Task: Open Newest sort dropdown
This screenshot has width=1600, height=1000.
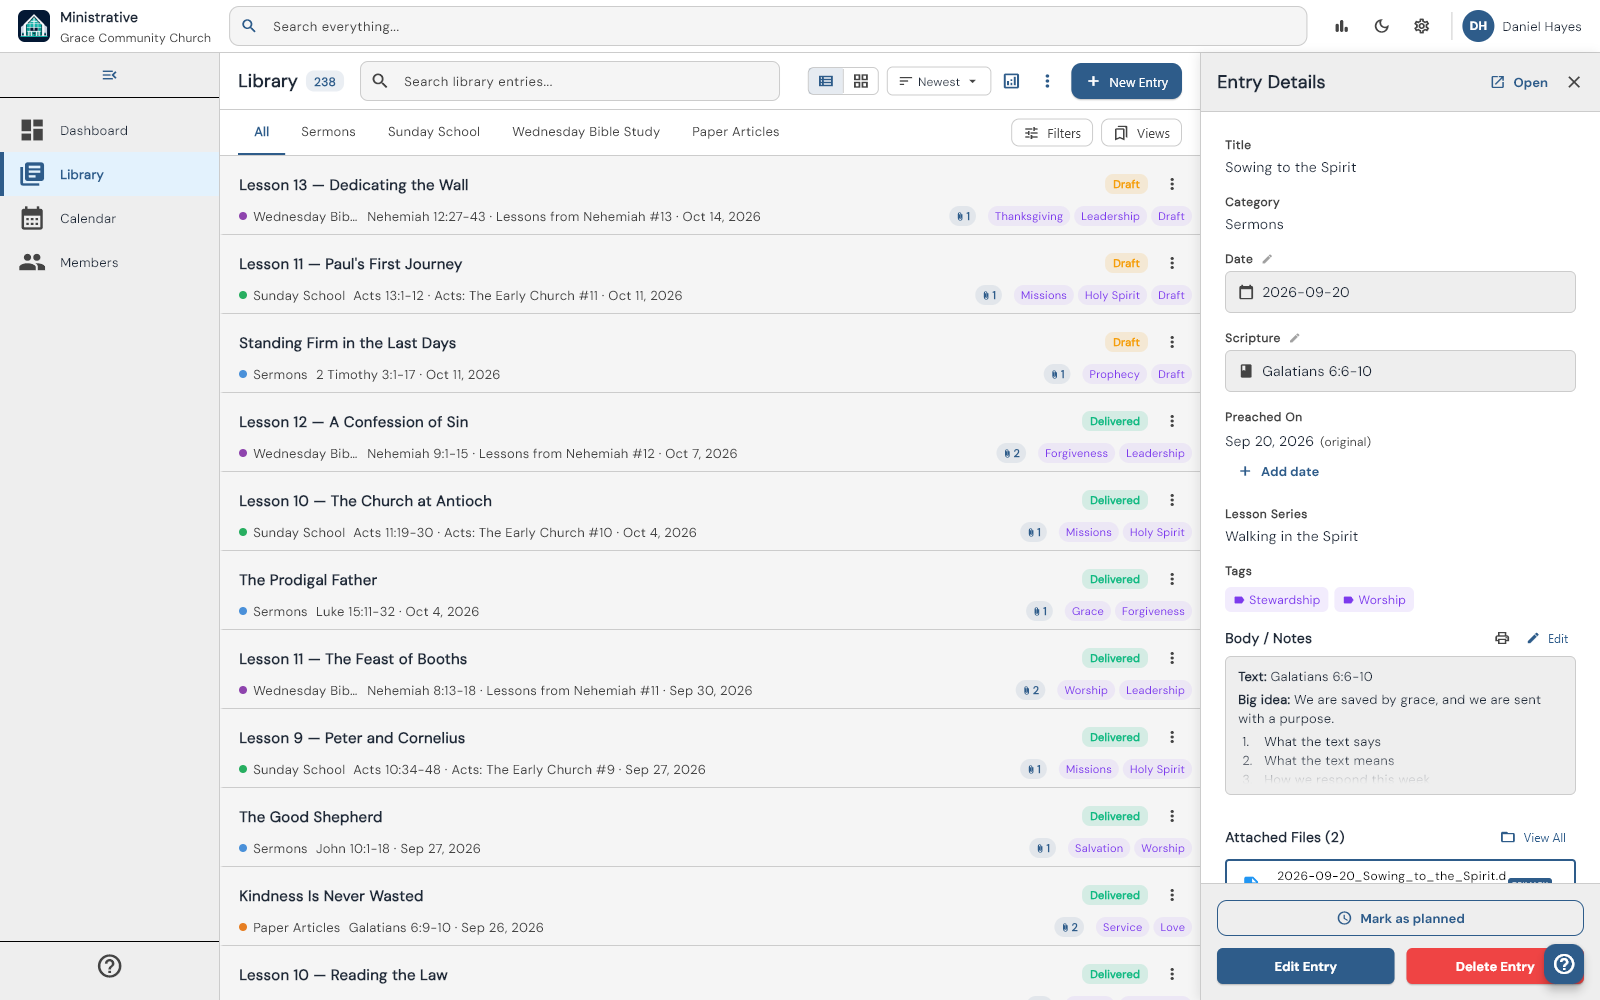Action: (938, 81)
